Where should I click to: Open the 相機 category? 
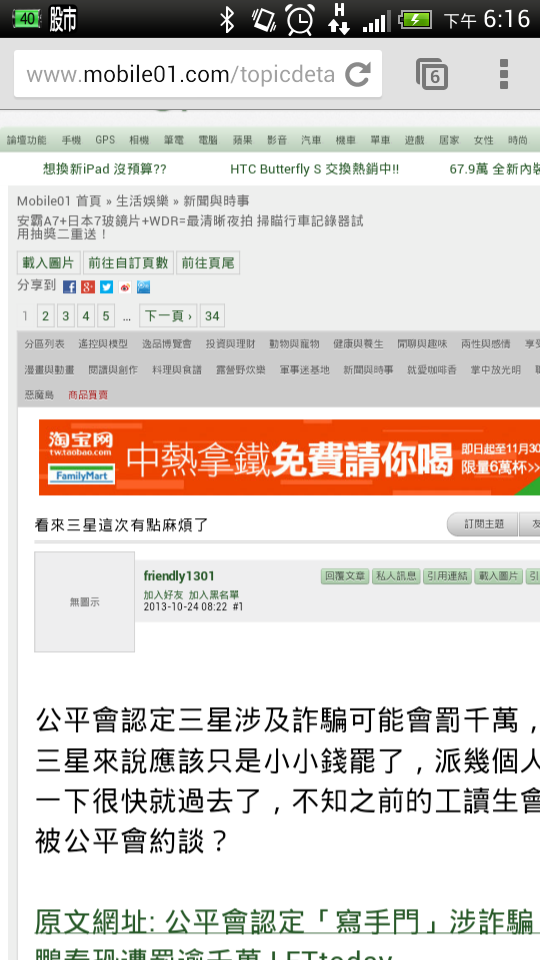[139, 140]
